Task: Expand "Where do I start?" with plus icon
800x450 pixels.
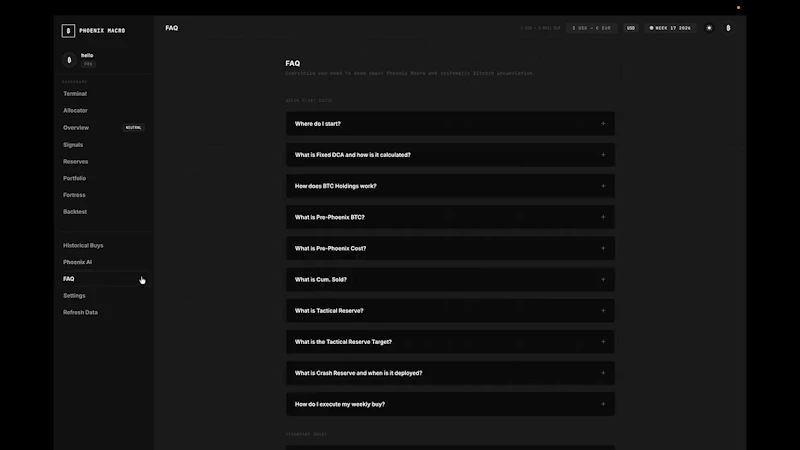Action: coord(603,123)
